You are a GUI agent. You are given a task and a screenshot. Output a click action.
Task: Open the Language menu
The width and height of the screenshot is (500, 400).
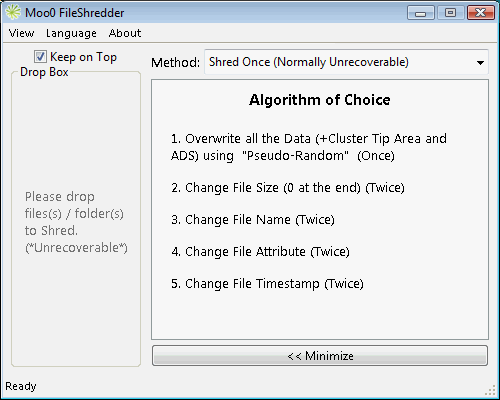tap(71, 33)
